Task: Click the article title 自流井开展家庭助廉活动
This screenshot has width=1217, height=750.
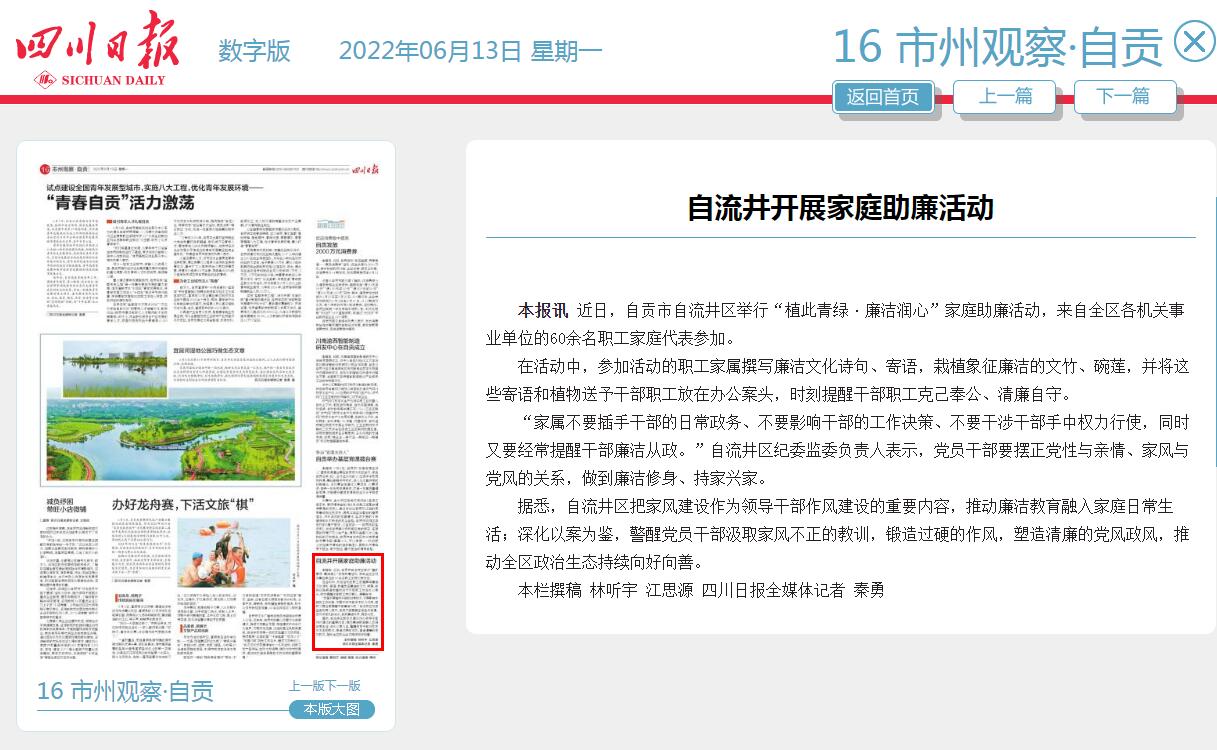Action: point(841,208)
